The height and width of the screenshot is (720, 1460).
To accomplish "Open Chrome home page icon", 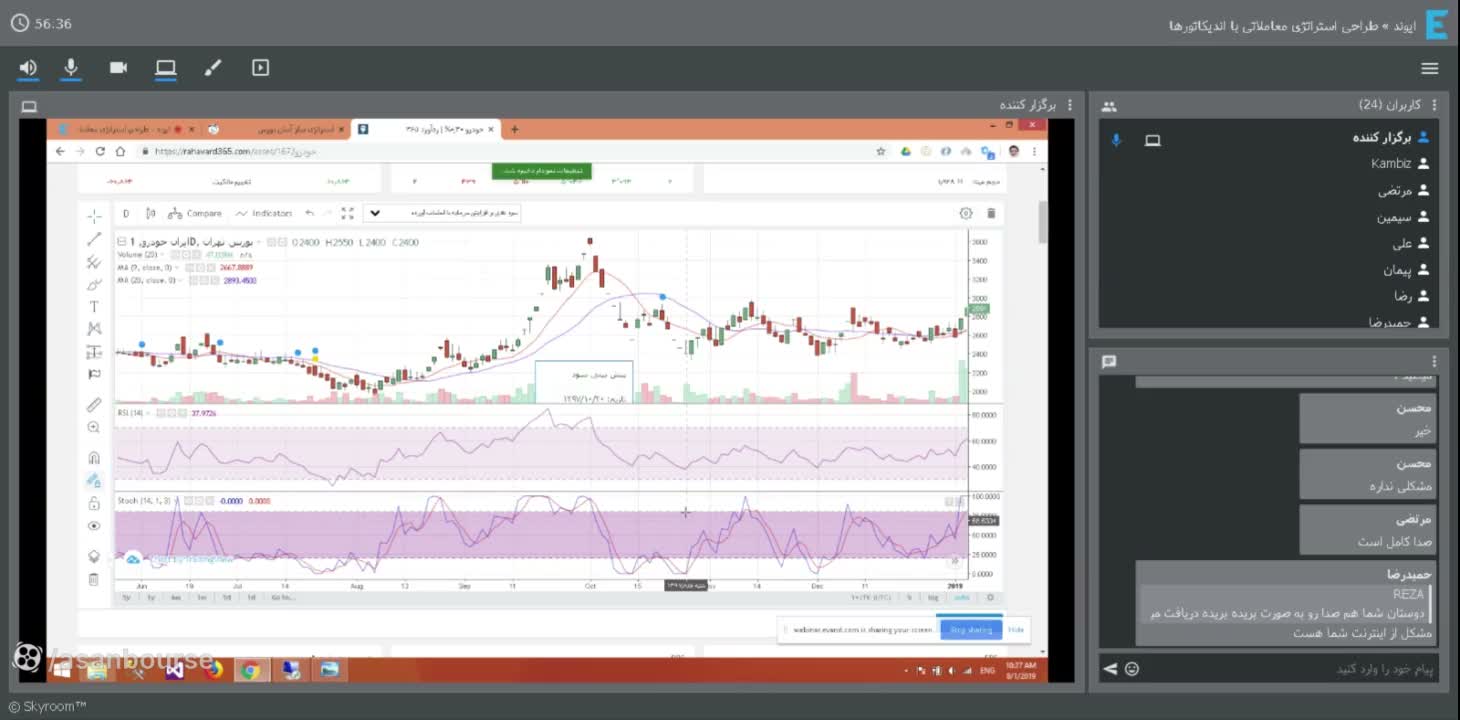I will [x=120, y=151].
